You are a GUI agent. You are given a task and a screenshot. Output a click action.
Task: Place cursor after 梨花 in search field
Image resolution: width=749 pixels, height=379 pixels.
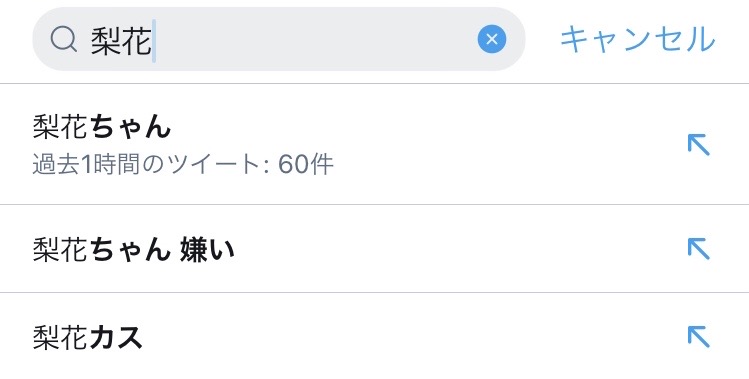pos(153,41)
